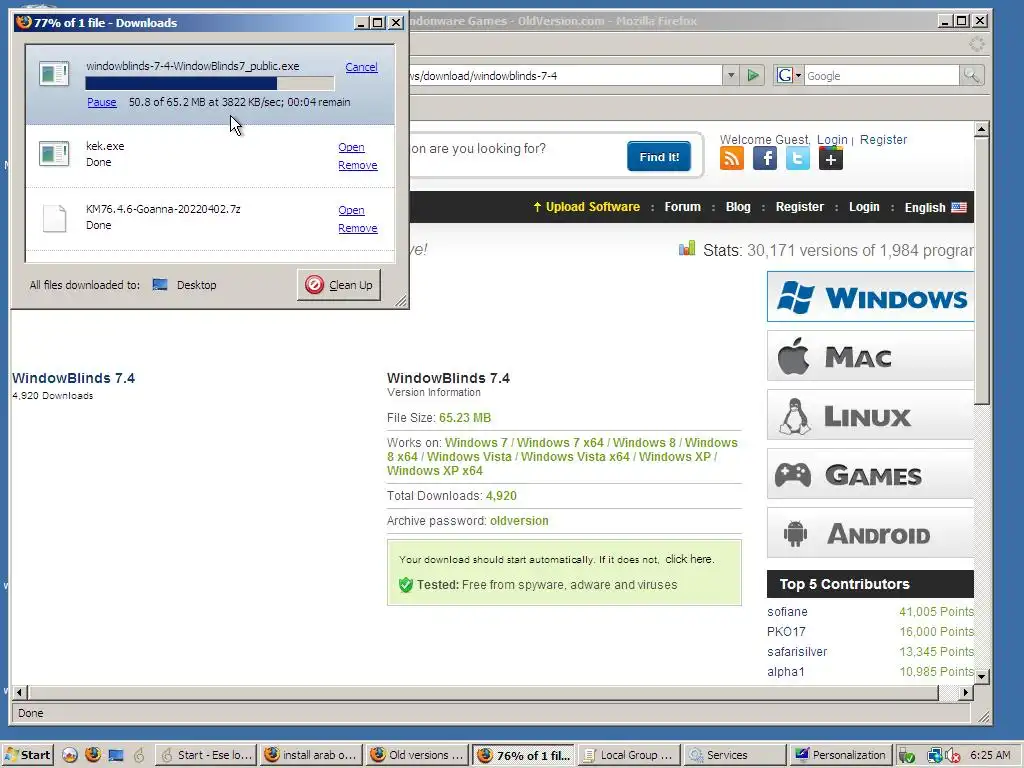
Task: Open contributor safarisilver's profile
Action: click(x=797, y=652)
